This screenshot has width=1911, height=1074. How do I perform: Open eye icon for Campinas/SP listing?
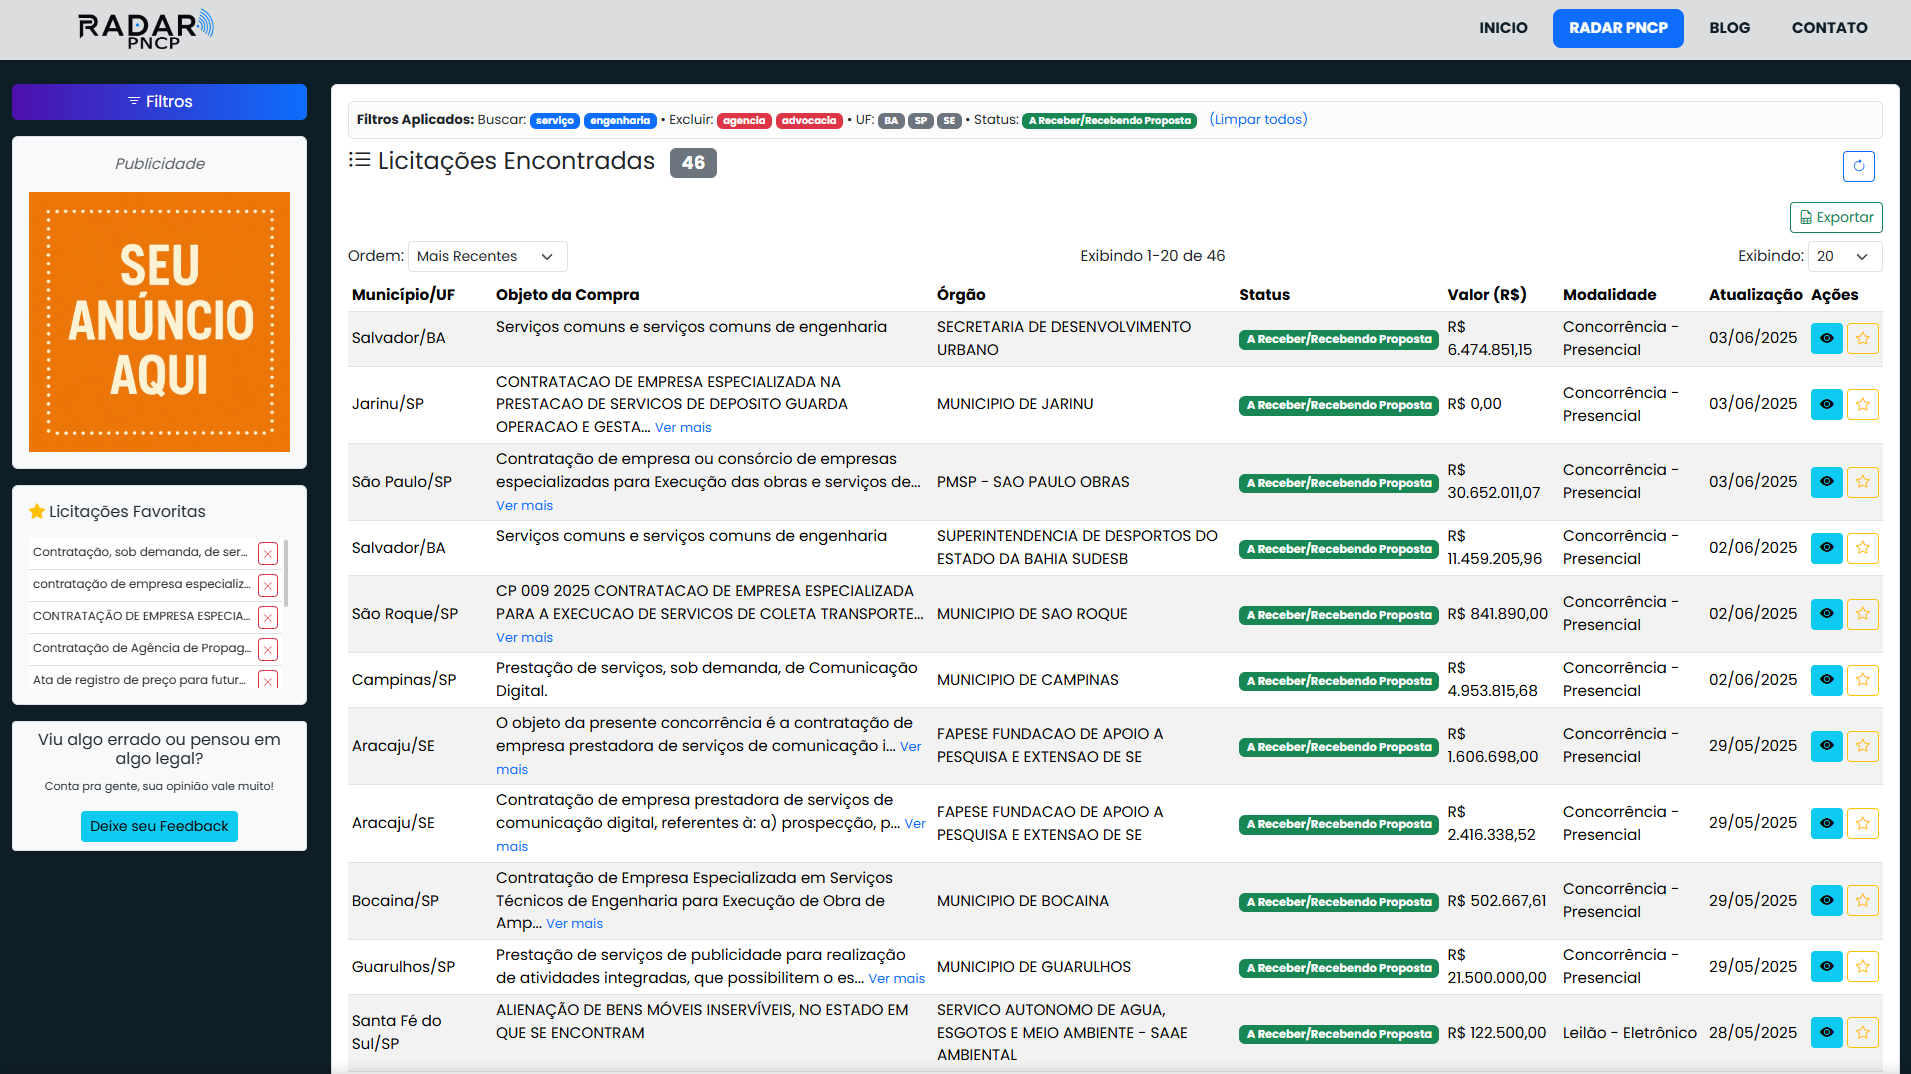(1826, 680)
